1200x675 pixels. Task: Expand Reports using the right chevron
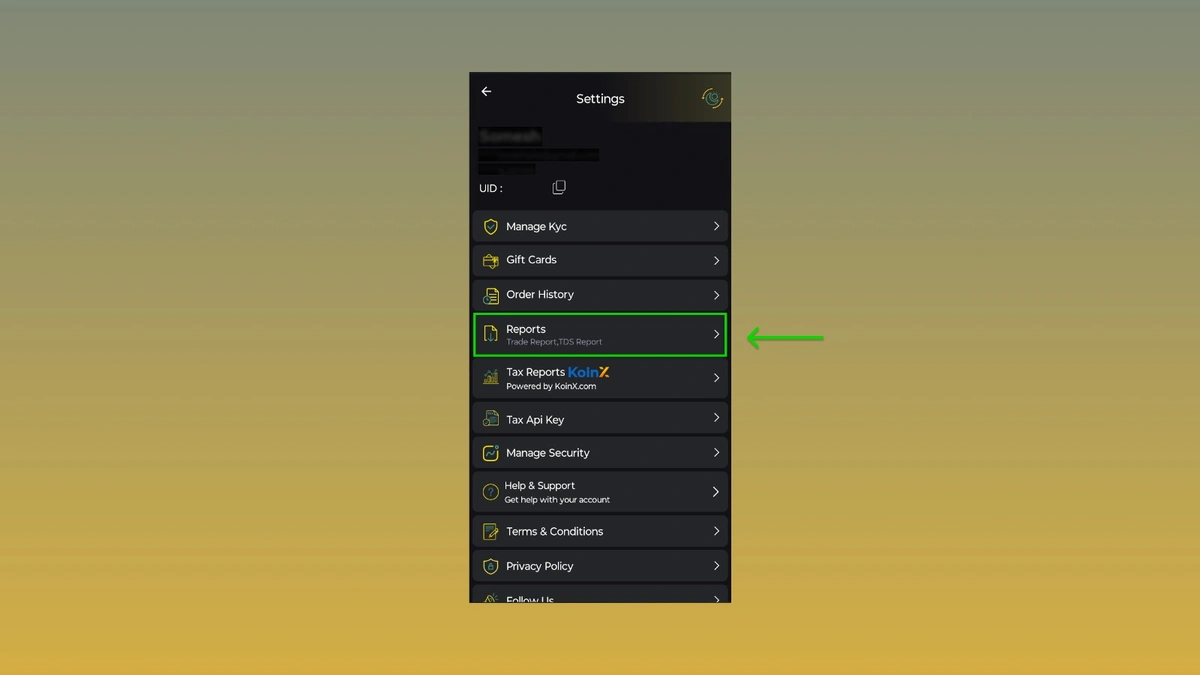click(x=716, y=334)
